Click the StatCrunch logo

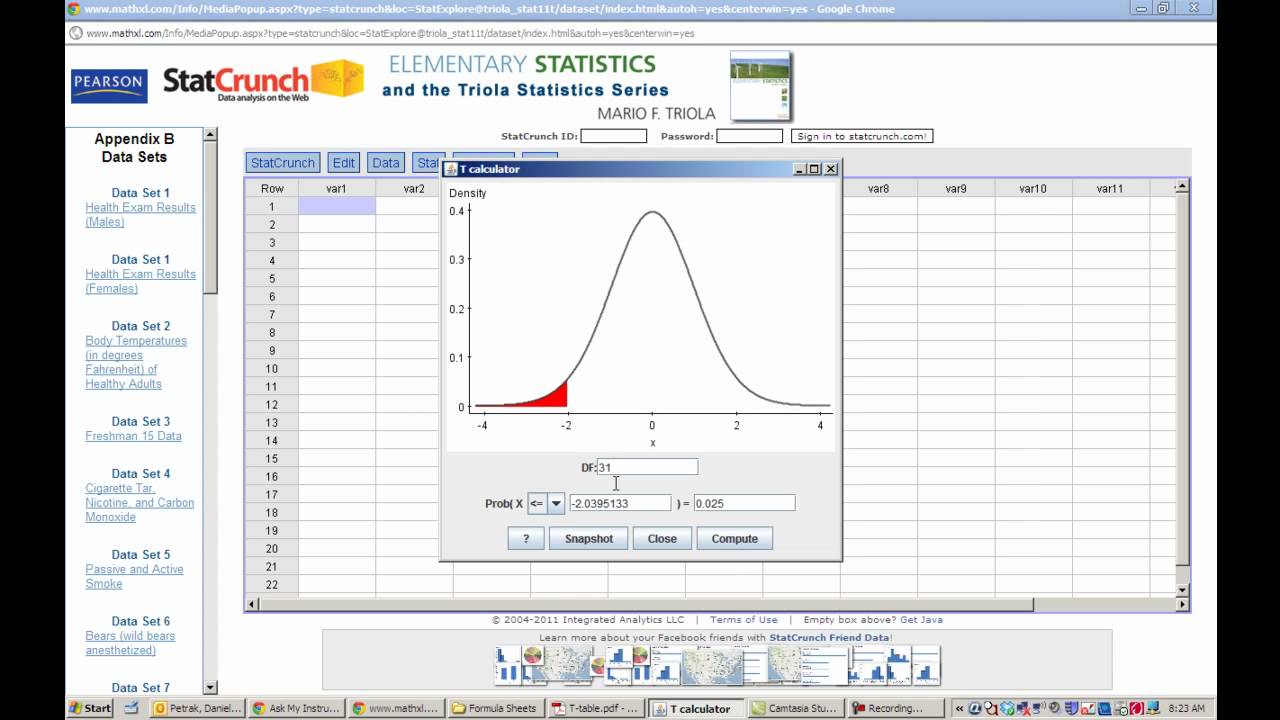point(263,82)
